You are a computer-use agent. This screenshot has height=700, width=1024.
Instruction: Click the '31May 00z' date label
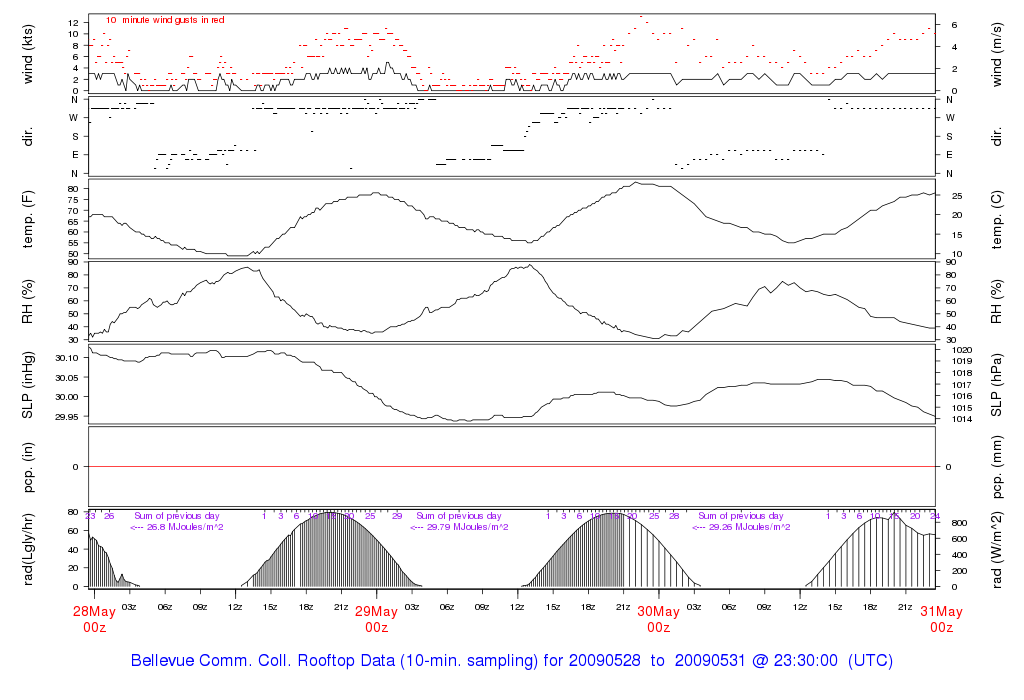[x=941, y=619]
